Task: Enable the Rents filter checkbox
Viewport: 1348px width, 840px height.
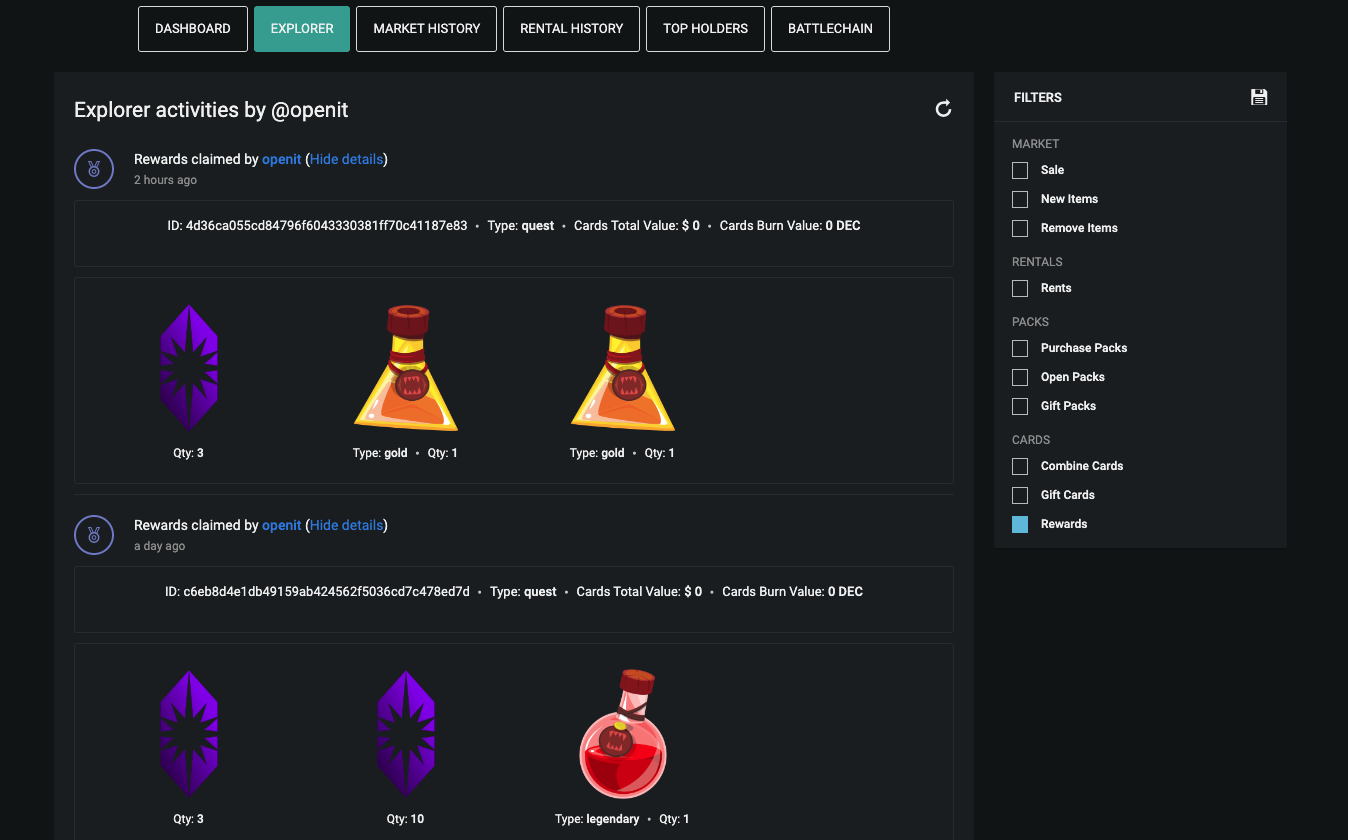Action: point(1020,288)
